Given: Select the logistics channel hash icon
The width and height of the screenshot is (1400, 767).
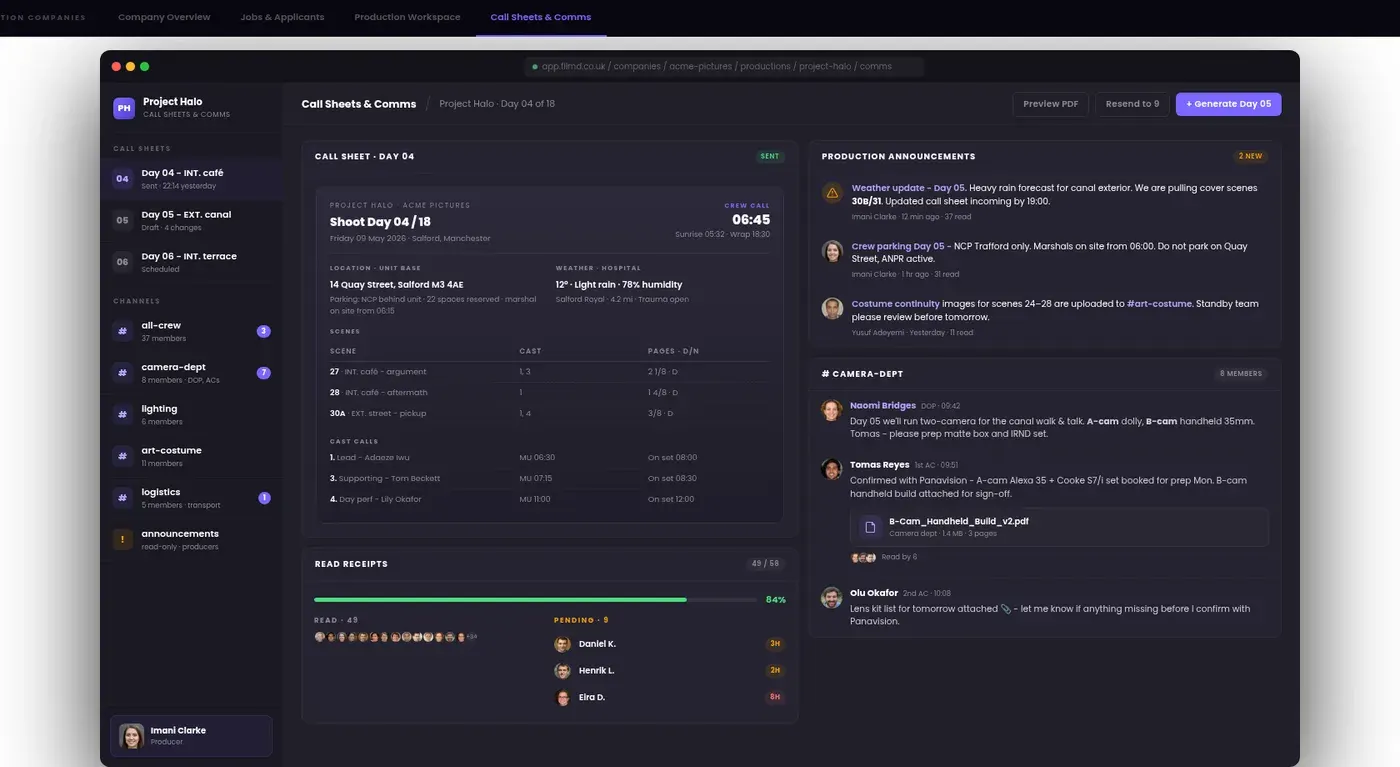Looking at the screenshot, I should (x=122, y=498).
